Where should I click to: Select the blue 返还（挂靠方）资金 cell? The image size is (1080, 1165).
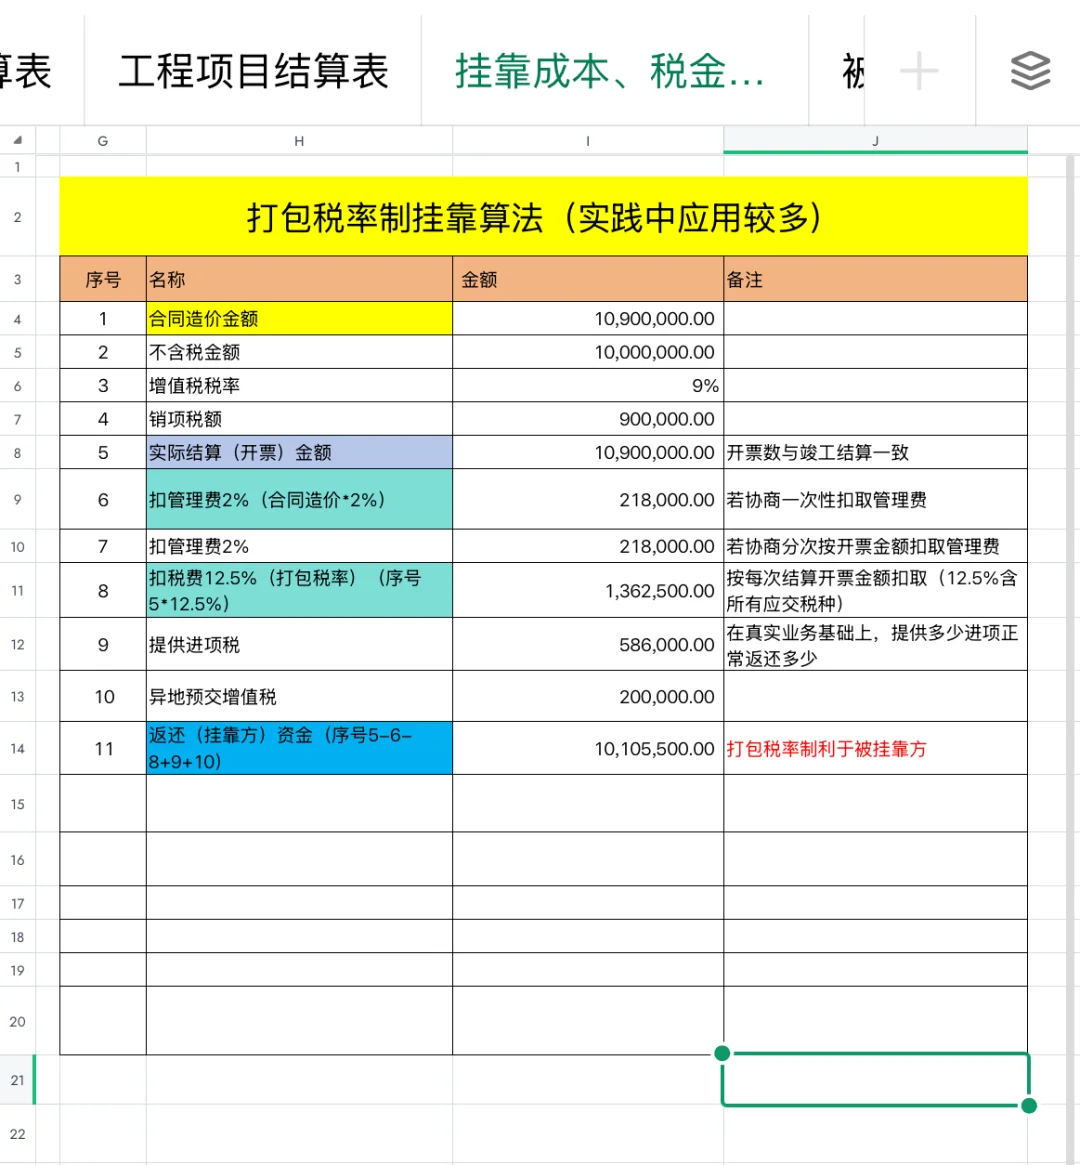[299, 748]
